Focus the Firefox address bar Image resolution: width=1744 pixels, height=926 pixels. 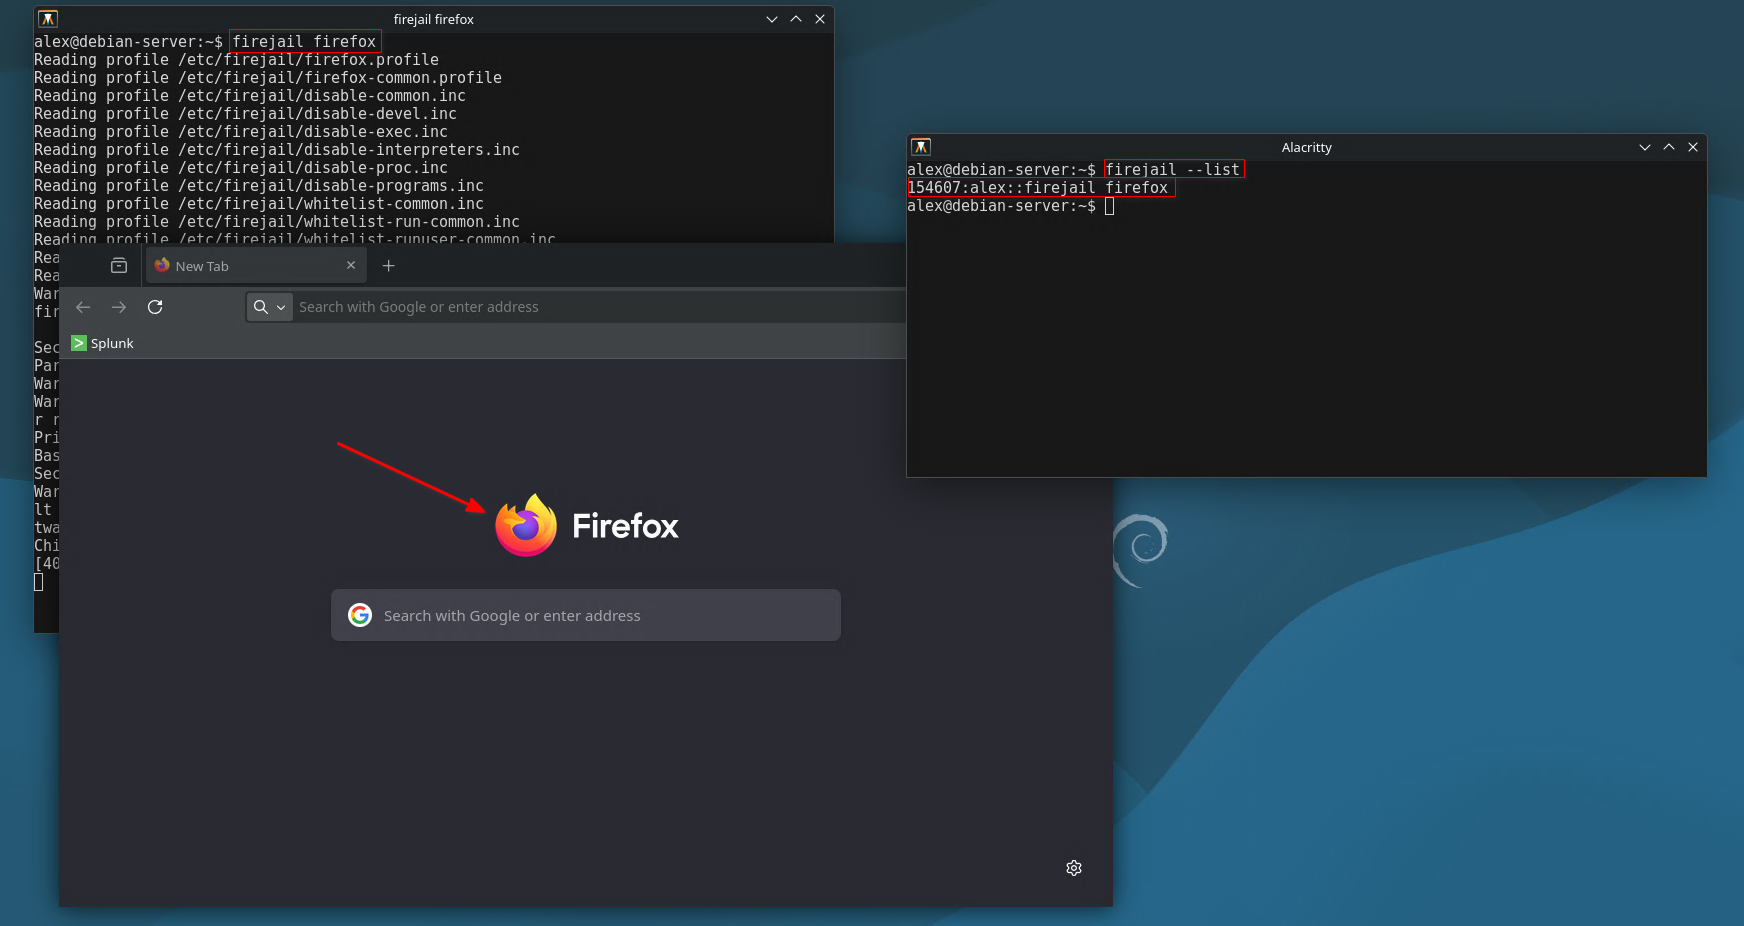600,307
